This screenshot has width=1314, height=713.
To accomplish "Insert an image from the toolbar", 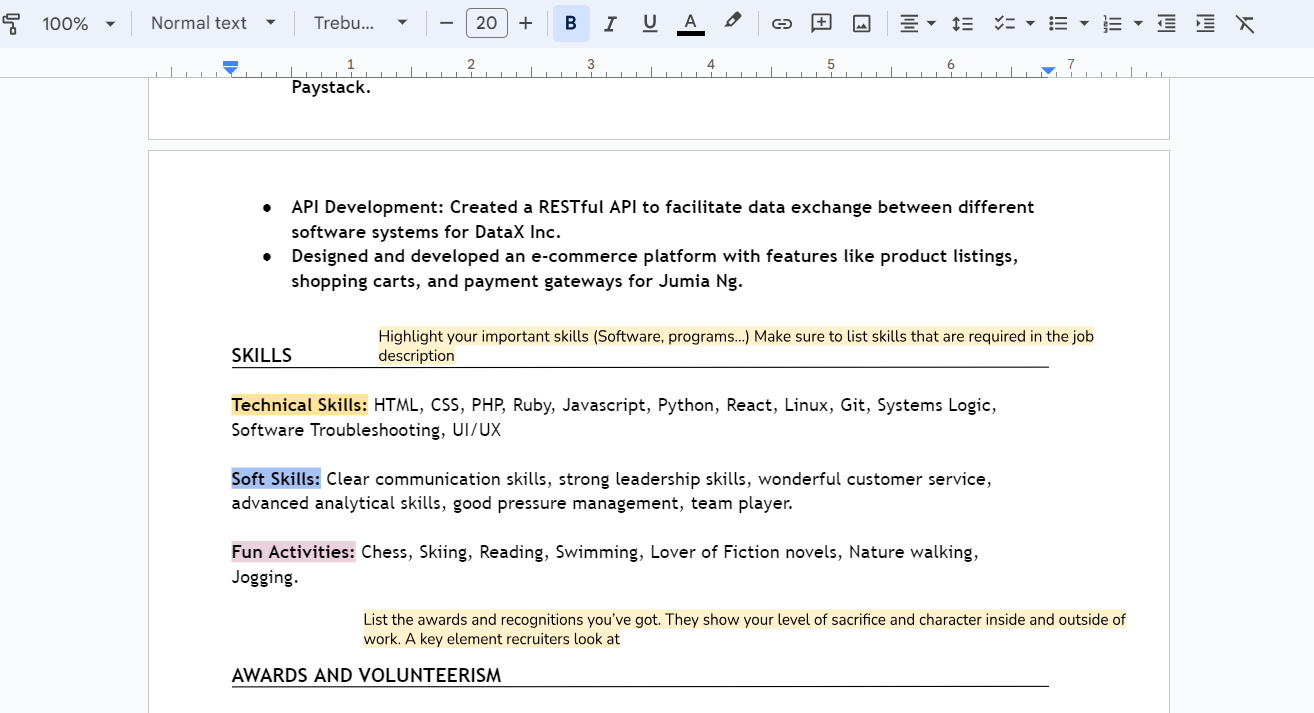I will 862,23.
